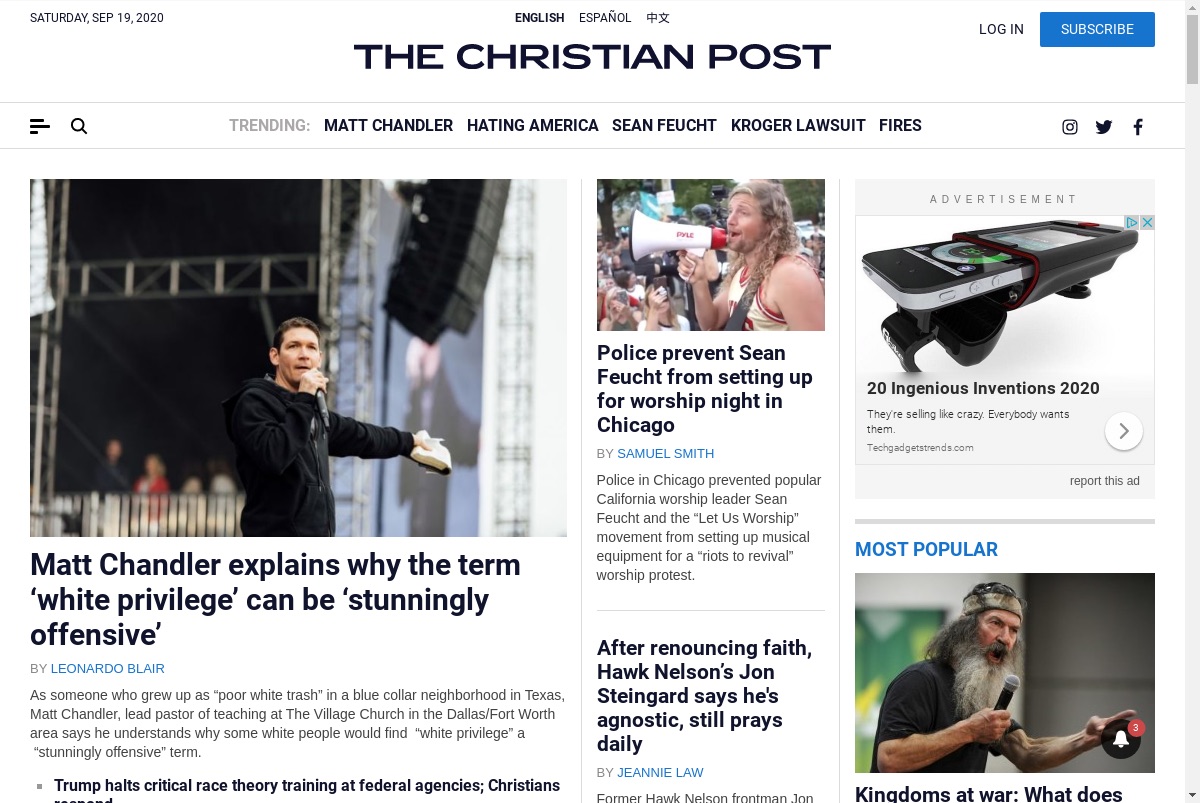This screenshot has width=1200, height=803.
Task: Click the Subscribe button
Action: (x=1097, y=29)
